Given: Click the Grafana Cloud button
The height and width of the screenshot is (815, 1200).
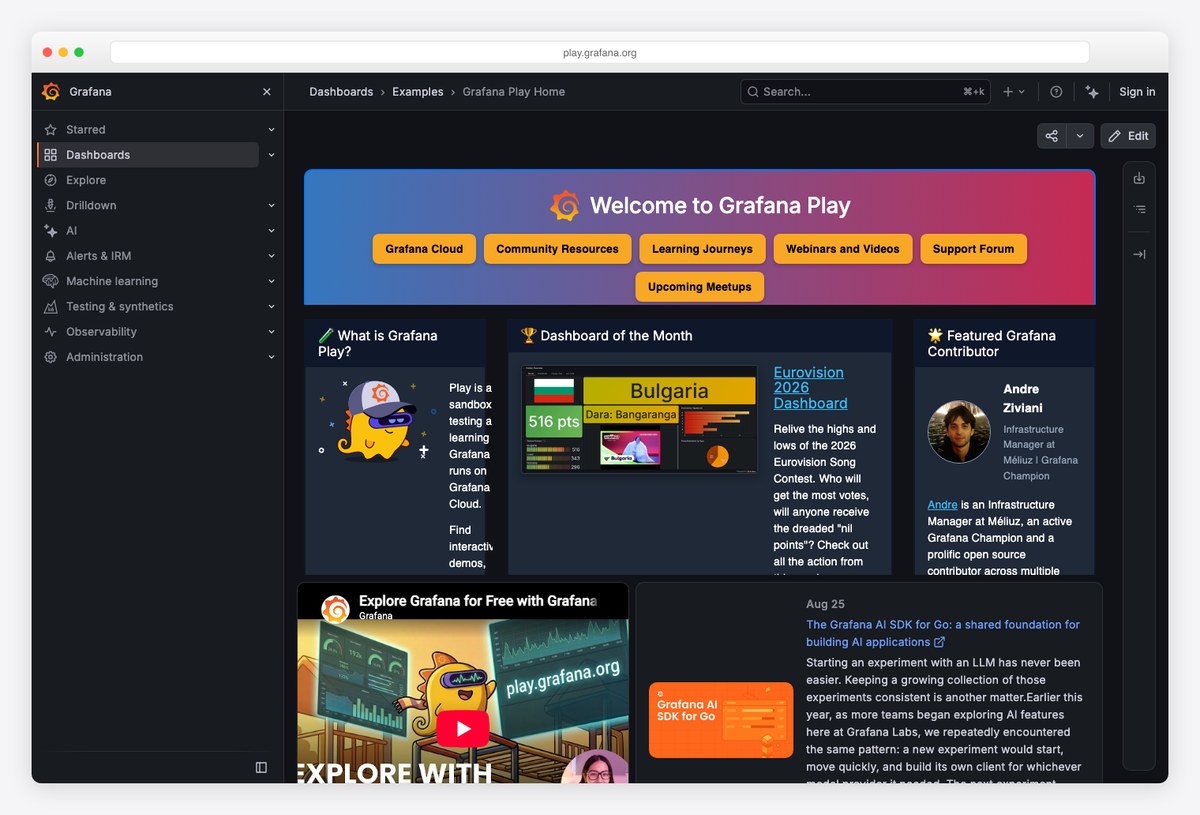Looking at the screenshot, I should click(424, 249).
